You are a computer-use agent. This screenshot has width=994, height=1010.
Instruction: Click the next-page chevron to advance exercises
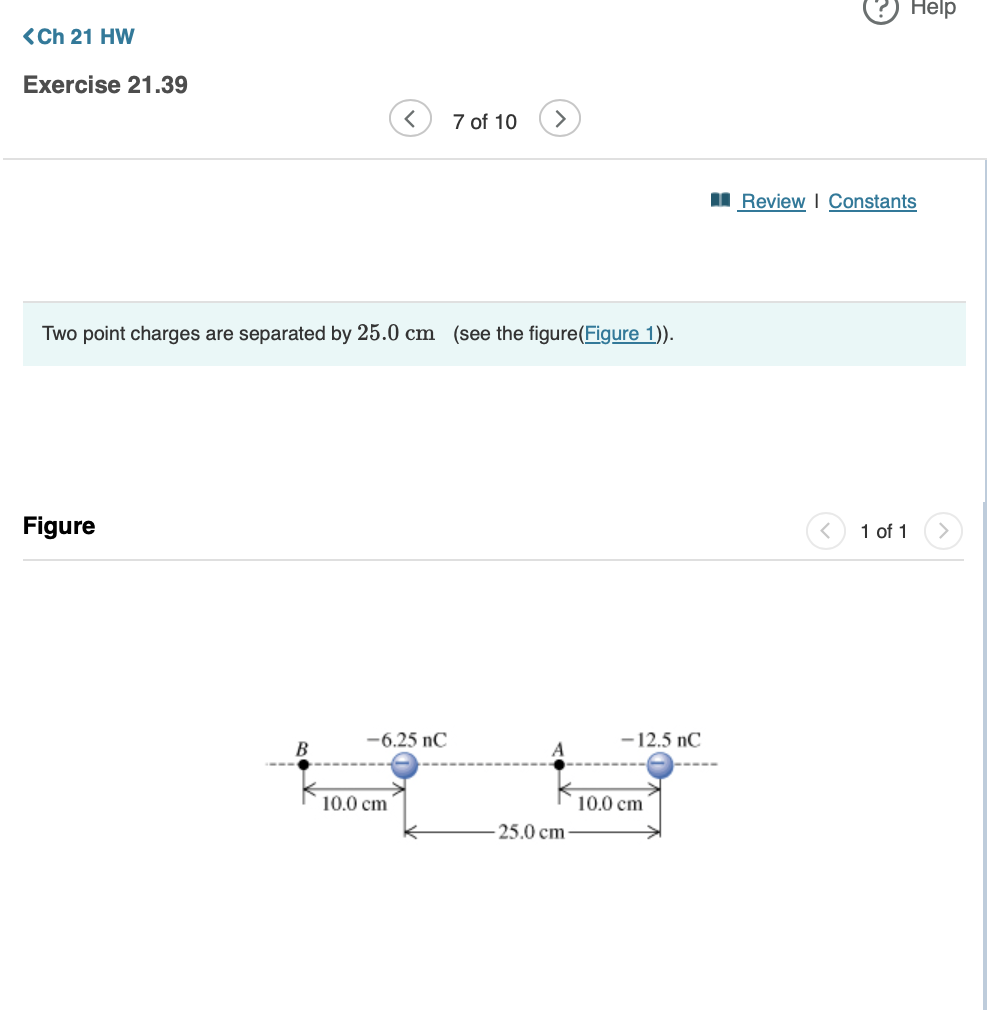[x=560, y=117]
